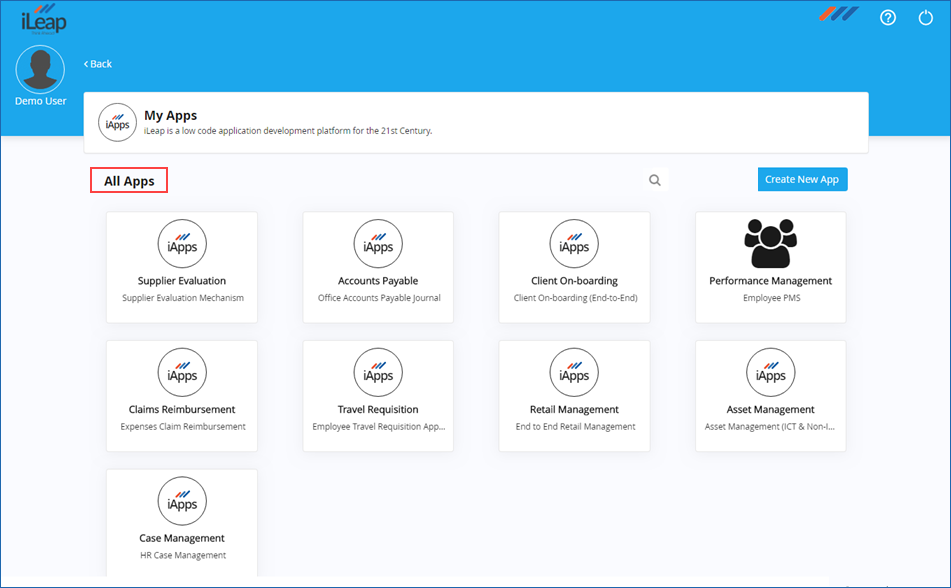Click the All Apps section heading

click(129, 181)
